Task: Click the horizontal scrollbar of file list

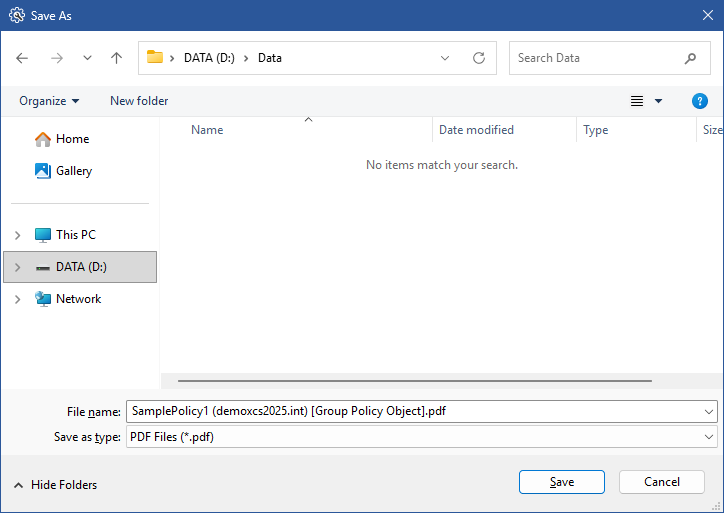Action: [414, 380]
